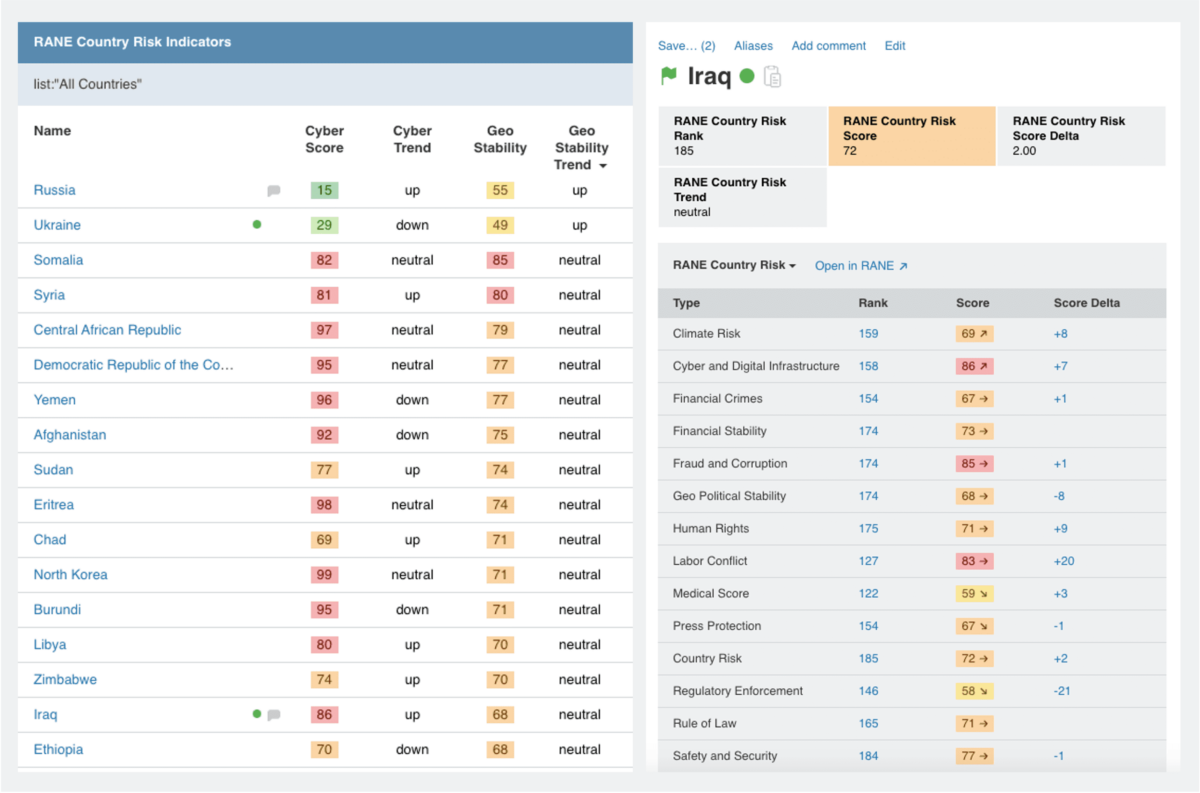Click Labor Conflict score delta +20
Viewport: 1200px width, 793px height.
click(1064, 561)
